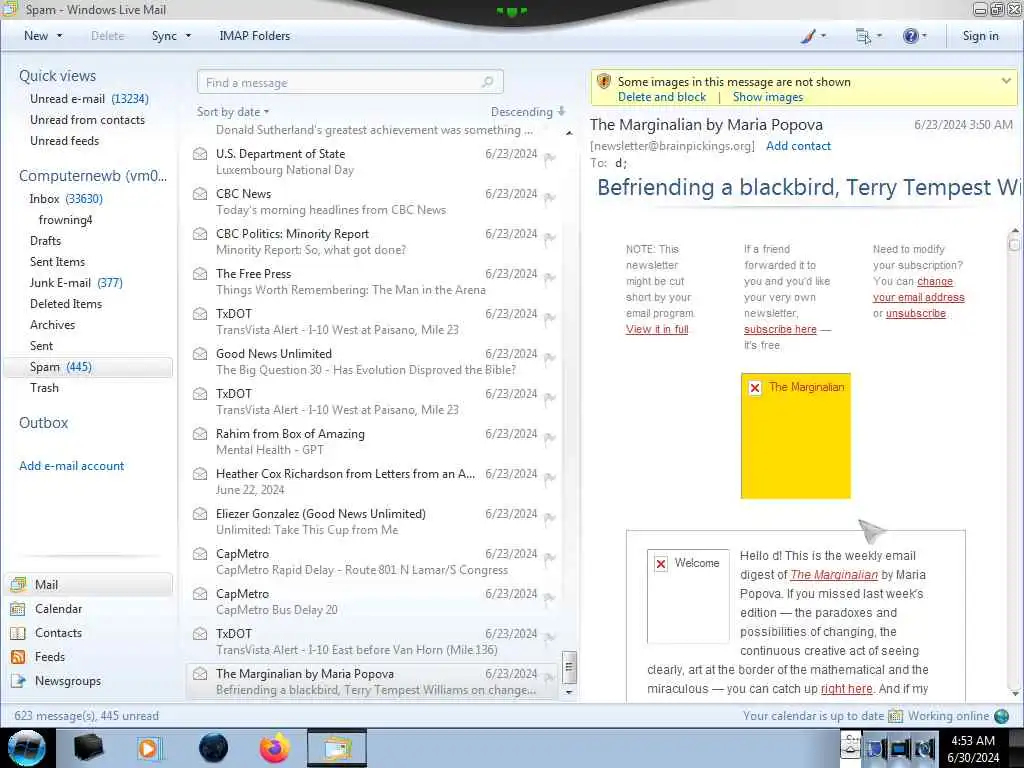1024x768 pixels.
Task: Click the message list scrollbar thumb
Action: [569, 667]
